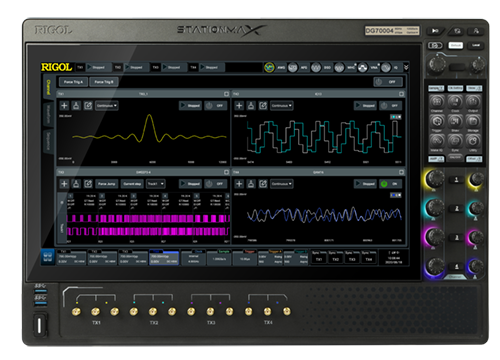Select the DSG mode icon

click(316, 68)
